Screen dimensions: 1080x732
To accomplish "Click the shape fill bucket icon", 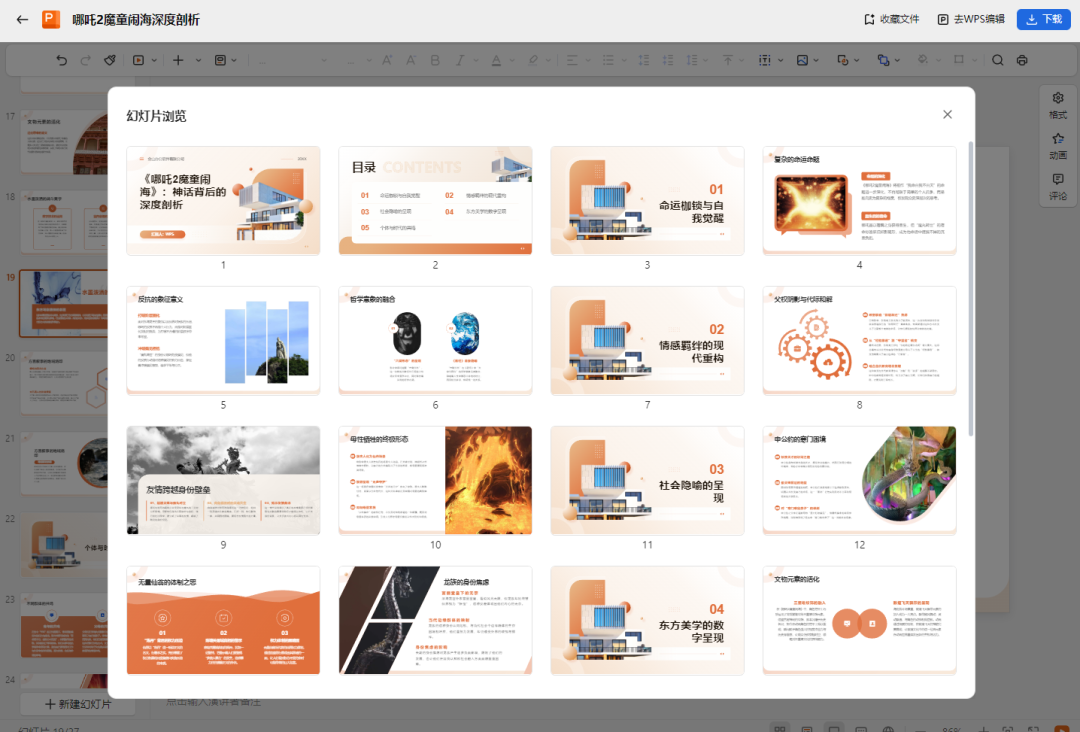I will tap(923, 61).
